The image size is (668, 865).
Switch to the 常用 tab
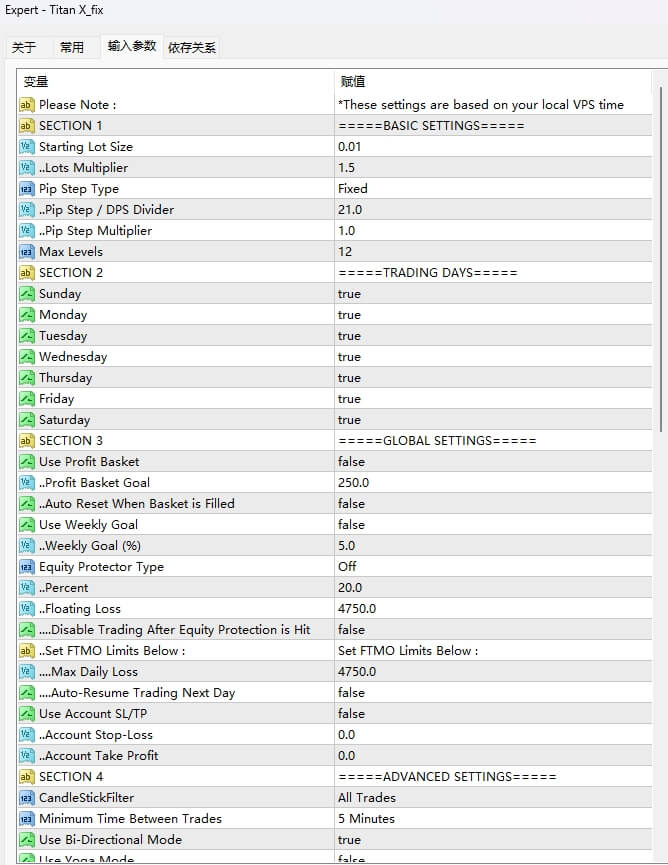[x=72, y=47]
